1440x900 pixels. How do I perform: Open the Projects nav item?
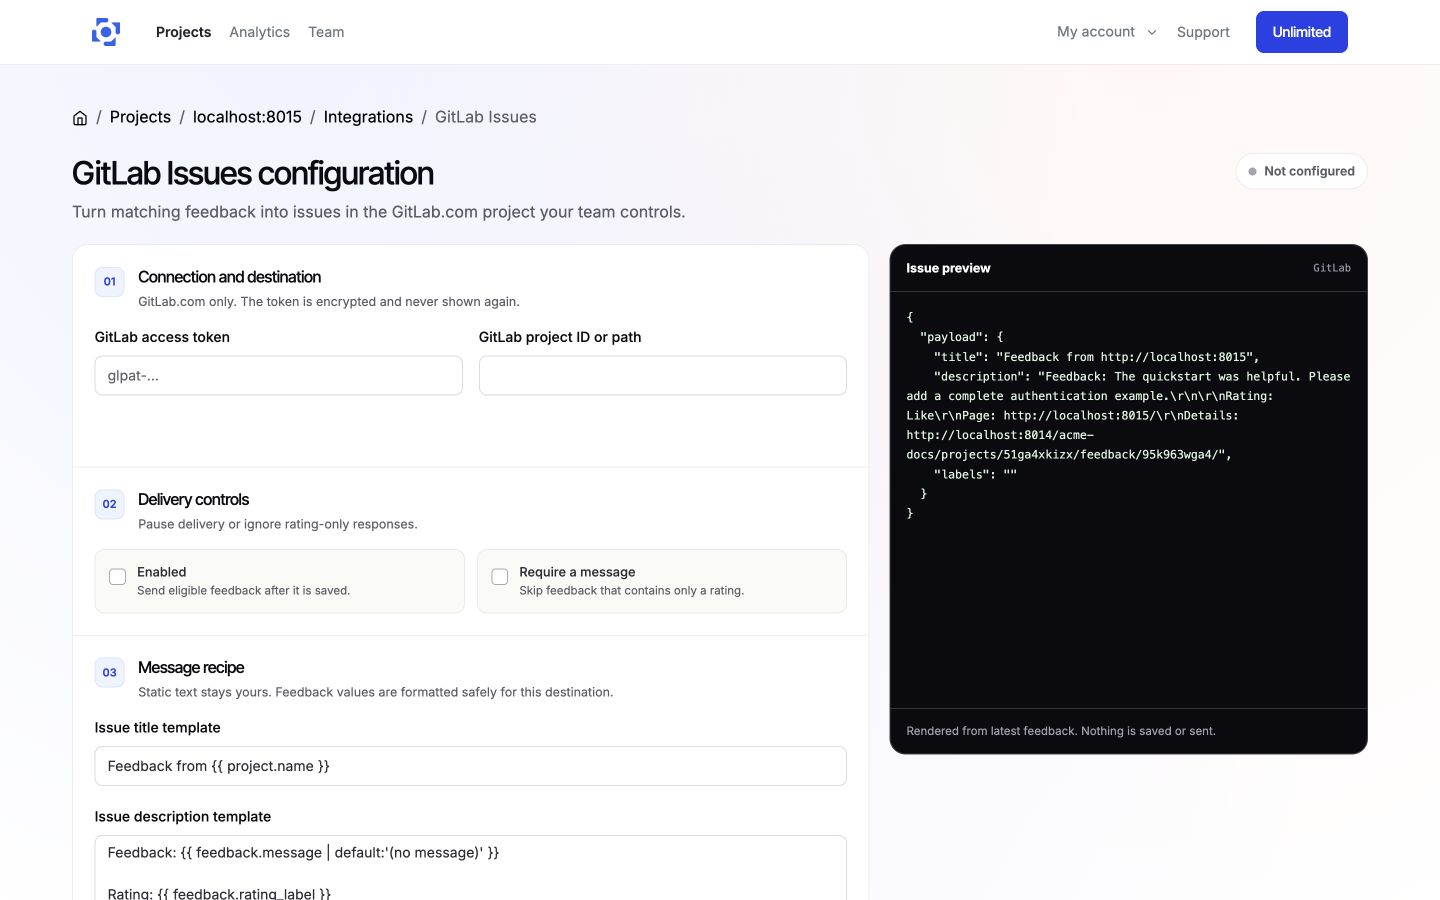tap(183, 32)
